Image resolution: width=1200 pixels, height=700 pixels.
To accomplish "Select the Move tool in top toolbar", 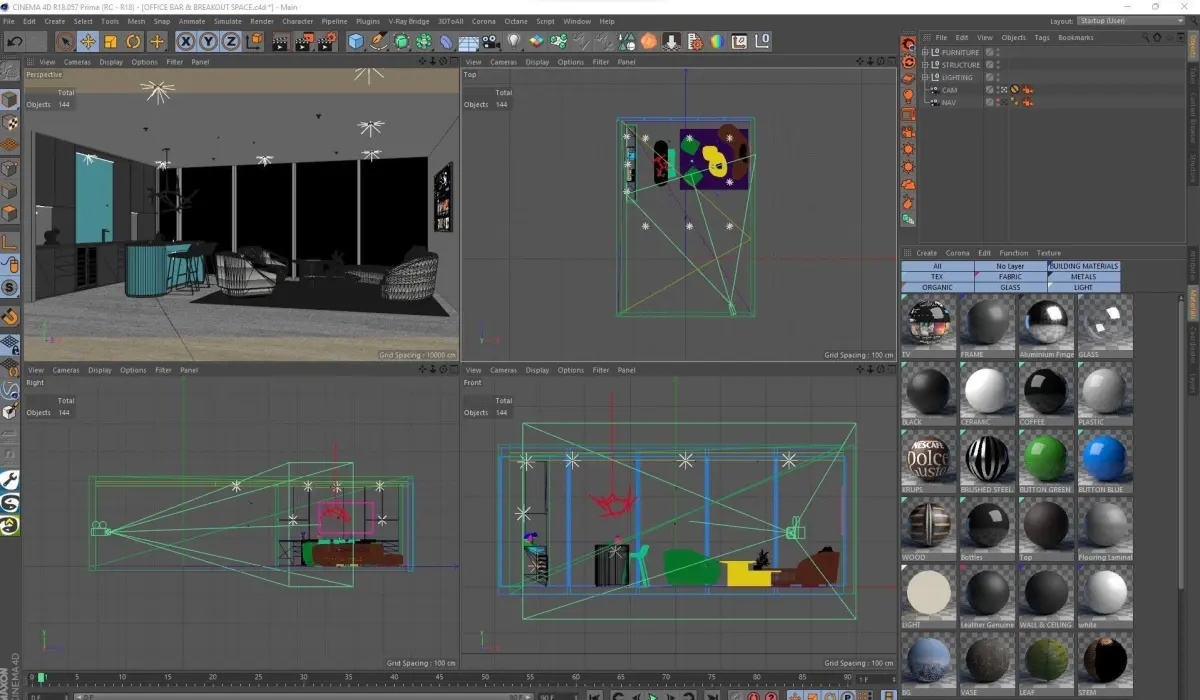I will click(x=88, y=41).
